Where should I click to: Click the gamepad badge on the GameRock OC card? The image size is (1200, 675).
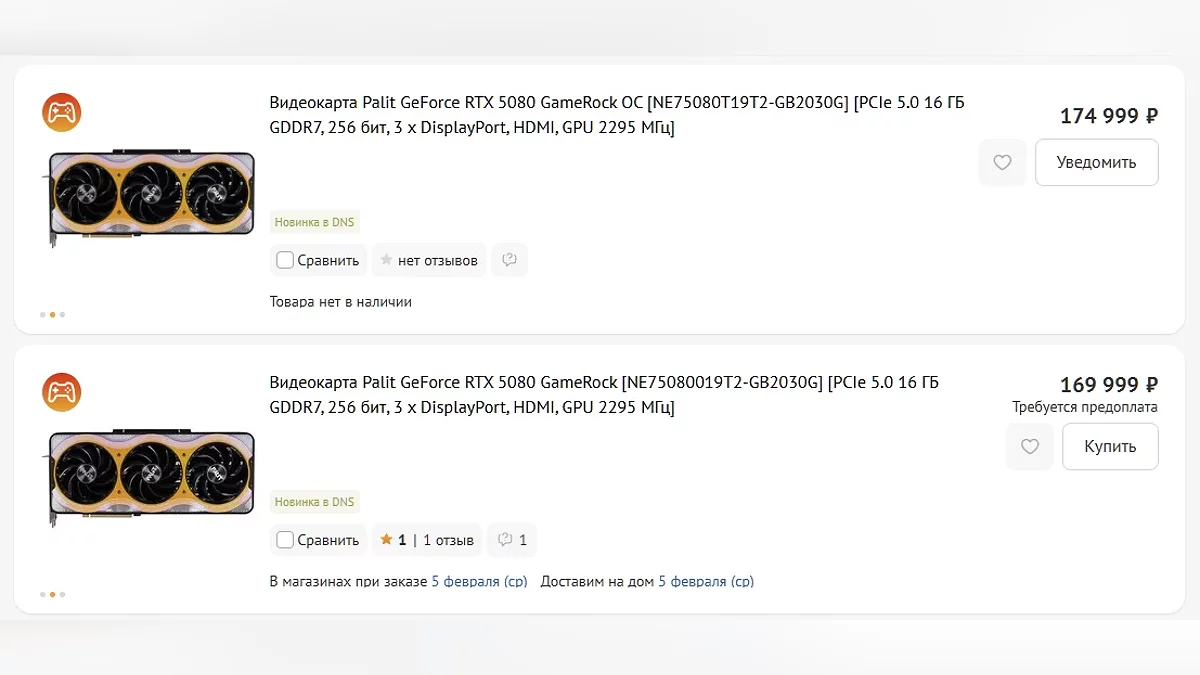click(x=61, y=112)
